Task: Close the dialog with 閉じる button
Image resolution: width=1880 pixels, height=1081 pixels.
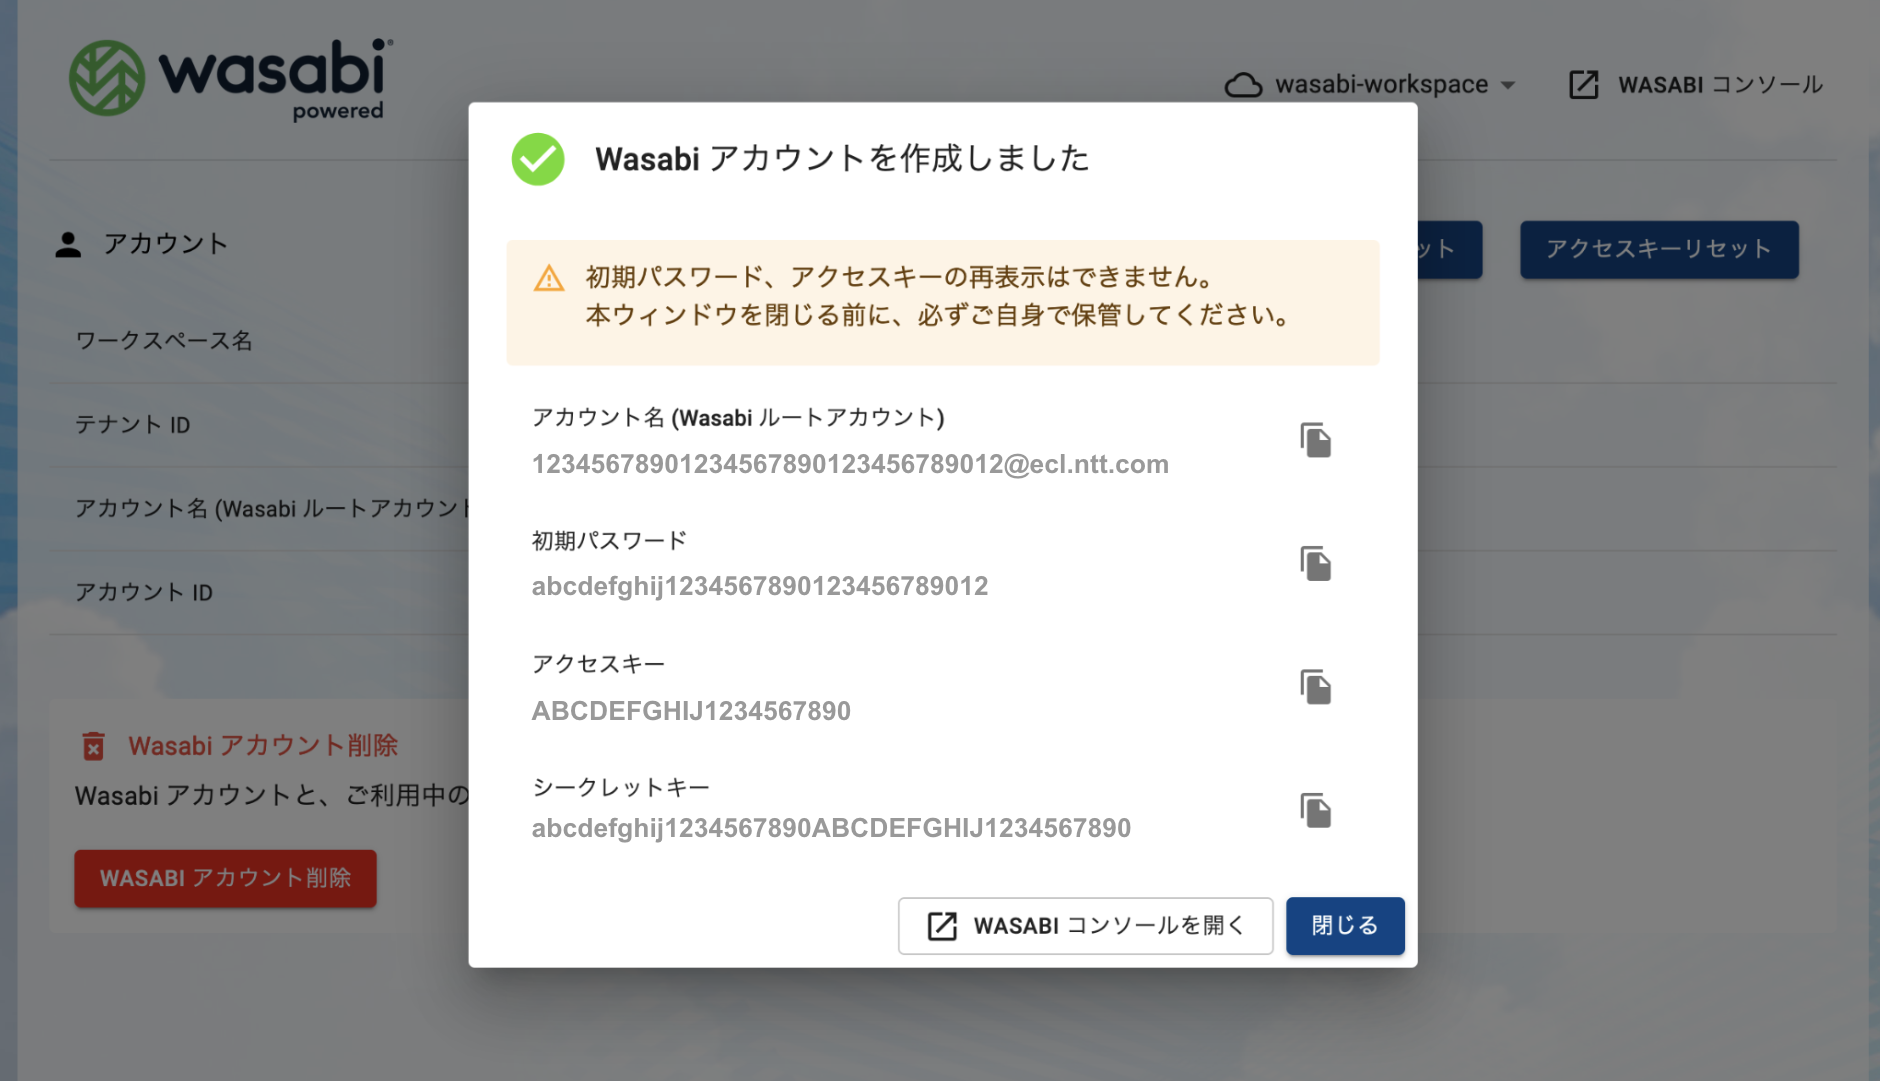Action: [x=1345, y=926]
